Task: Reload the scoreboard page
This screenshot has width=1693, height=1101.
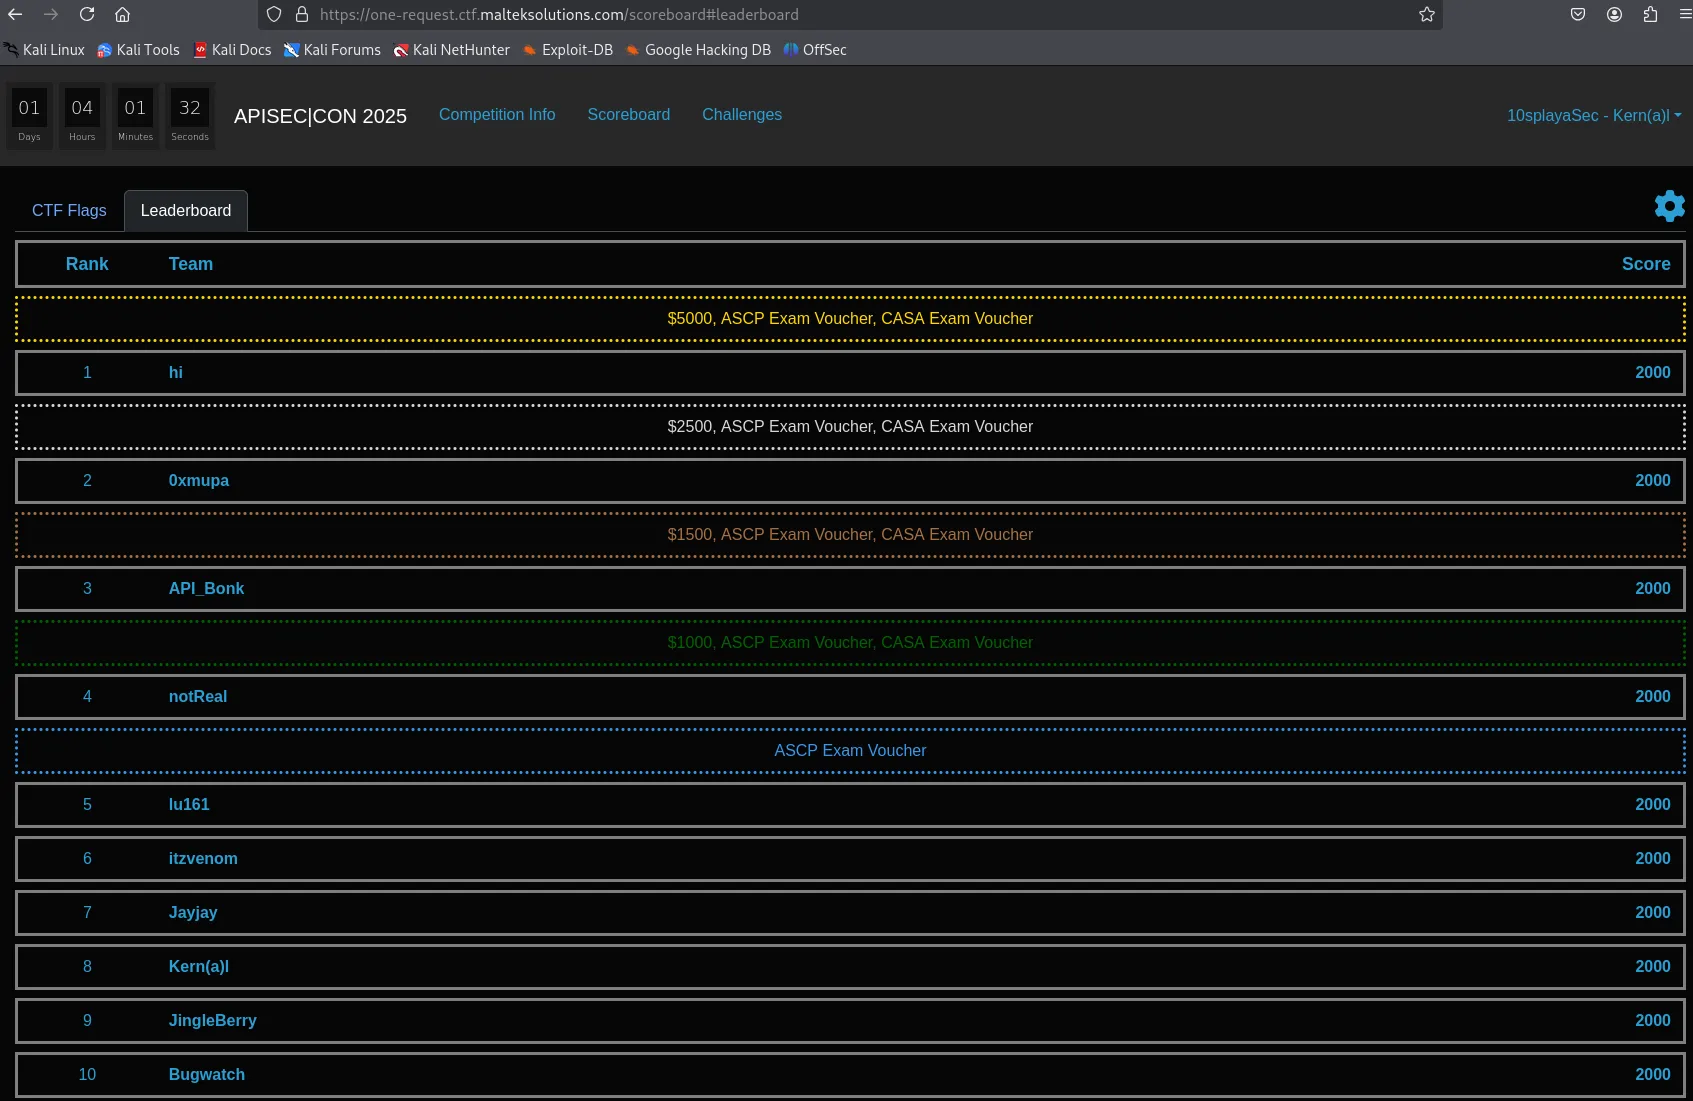Action: [x=87, y=14]
